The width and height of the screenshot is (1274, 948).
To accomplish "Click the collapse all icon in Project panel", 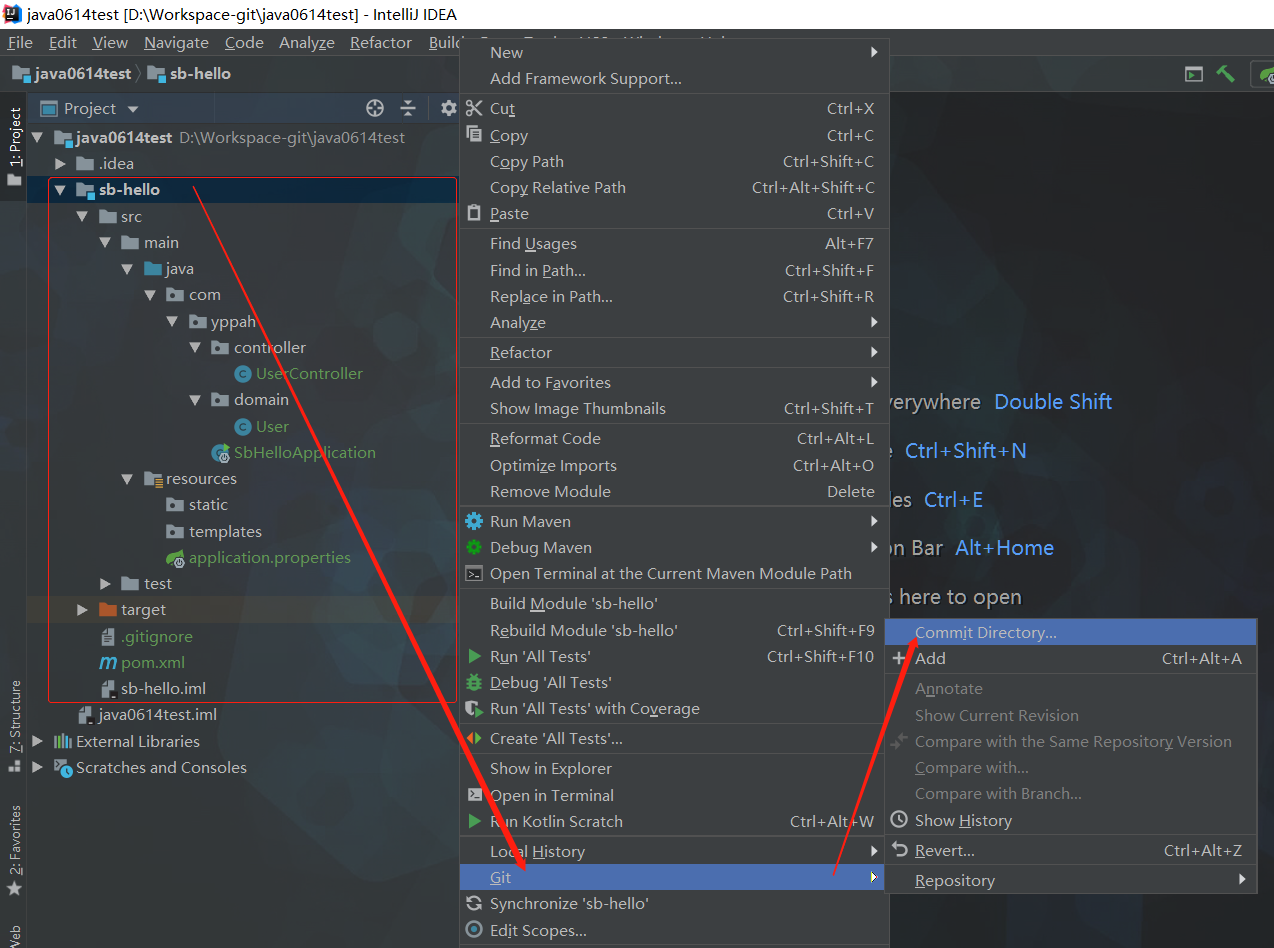I will [x=408, y=109].
